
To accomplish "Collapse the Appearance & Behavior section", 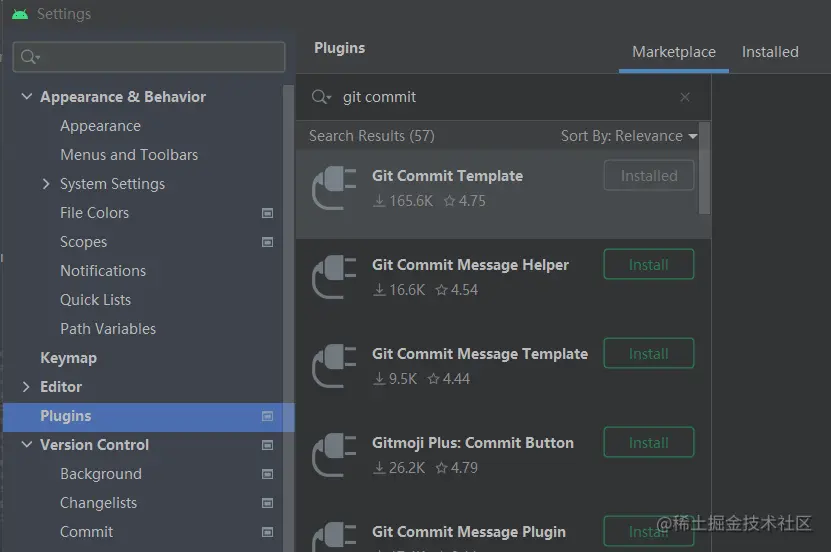I will 26,97.
